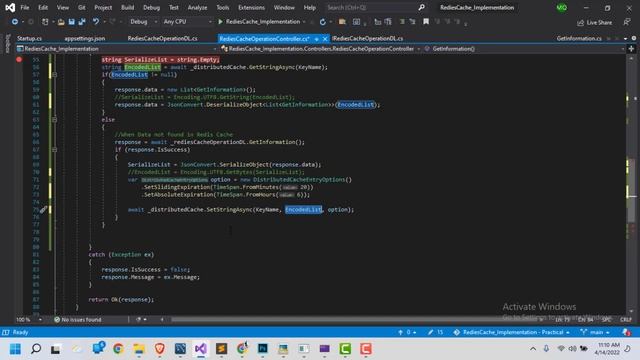Open the main branch dropdown
The image size is (640, 360).
coord(595,332)
